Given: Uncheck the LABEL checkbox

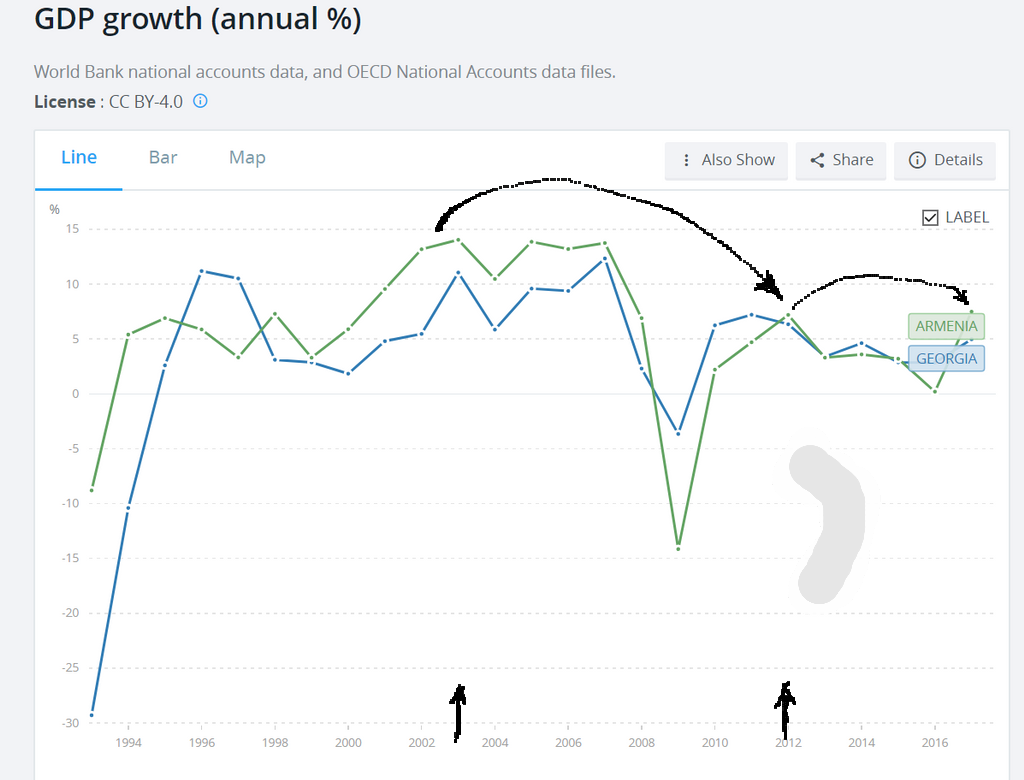Looking at the screenshot, I should coord(930,217).
